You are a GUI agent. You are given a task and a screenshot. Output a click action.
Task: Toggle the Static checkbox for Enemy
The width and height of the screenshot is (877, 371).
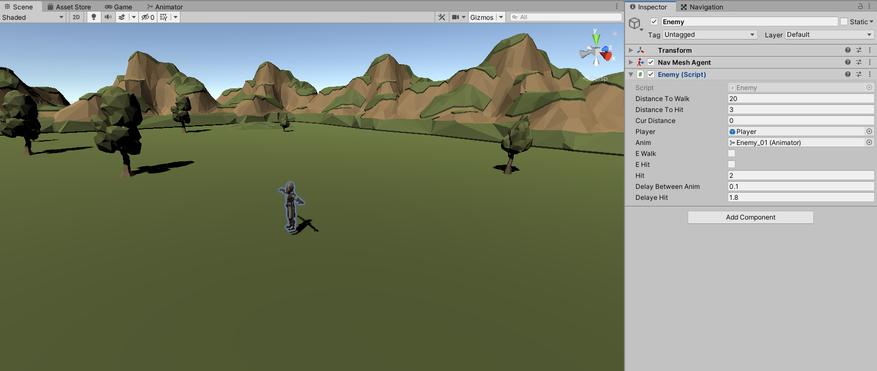pos(843,22)
